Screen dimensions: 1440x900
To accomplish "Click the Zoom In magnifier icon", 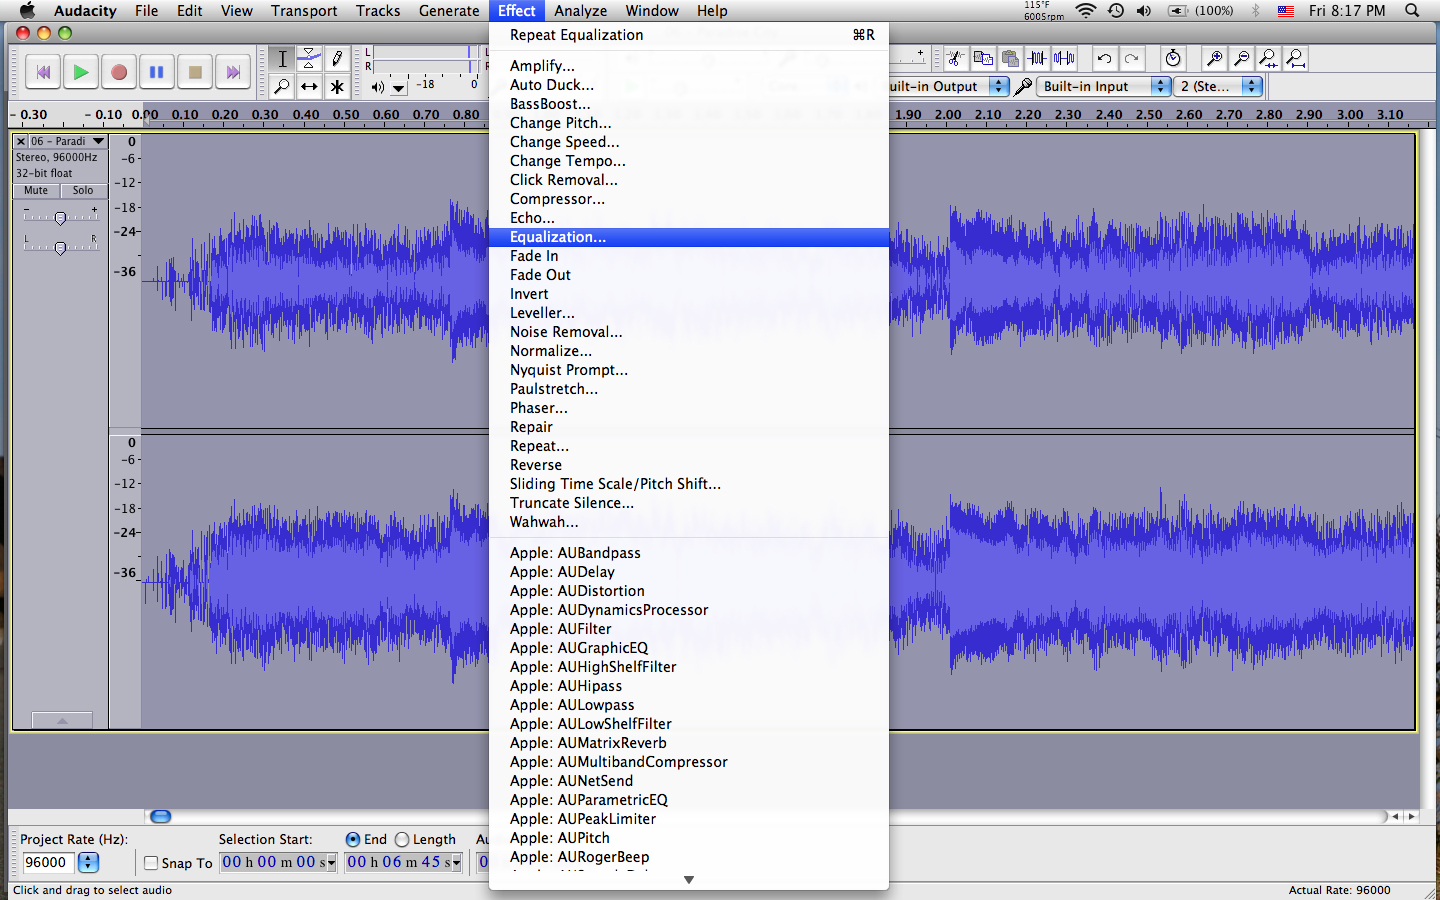I will [1214, 59].
